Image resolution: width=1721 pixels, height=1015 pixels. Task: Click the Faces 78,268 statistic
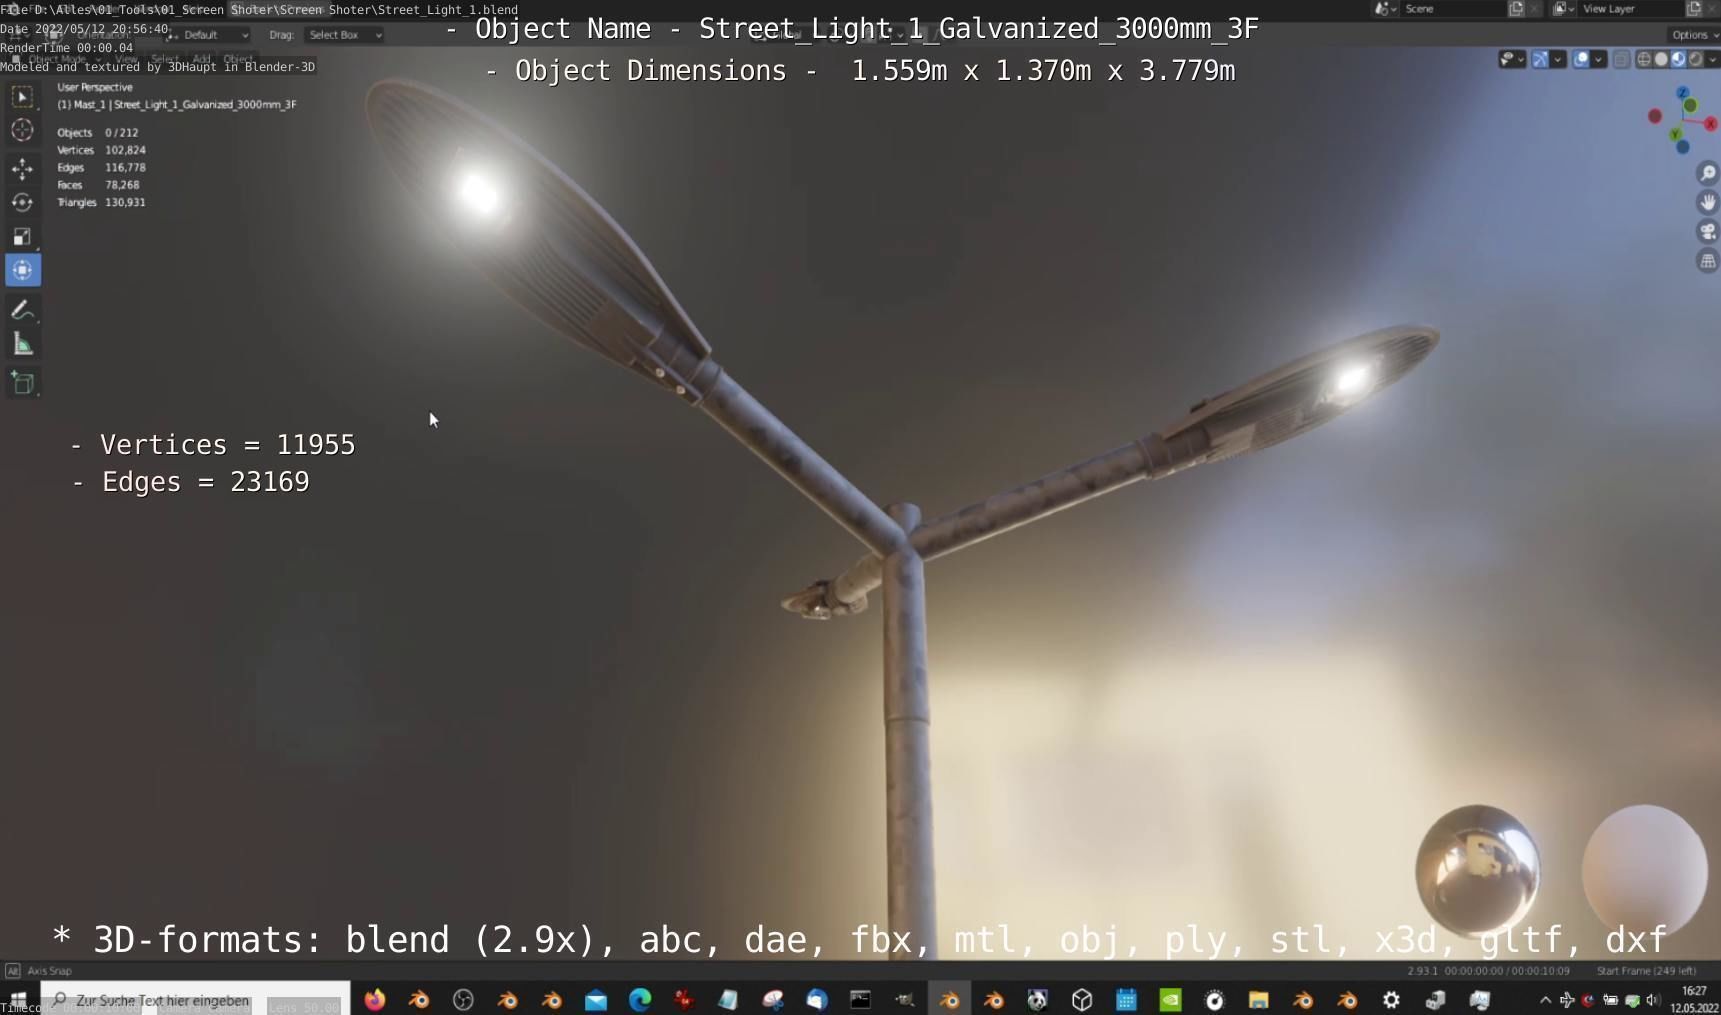[98, 185]
